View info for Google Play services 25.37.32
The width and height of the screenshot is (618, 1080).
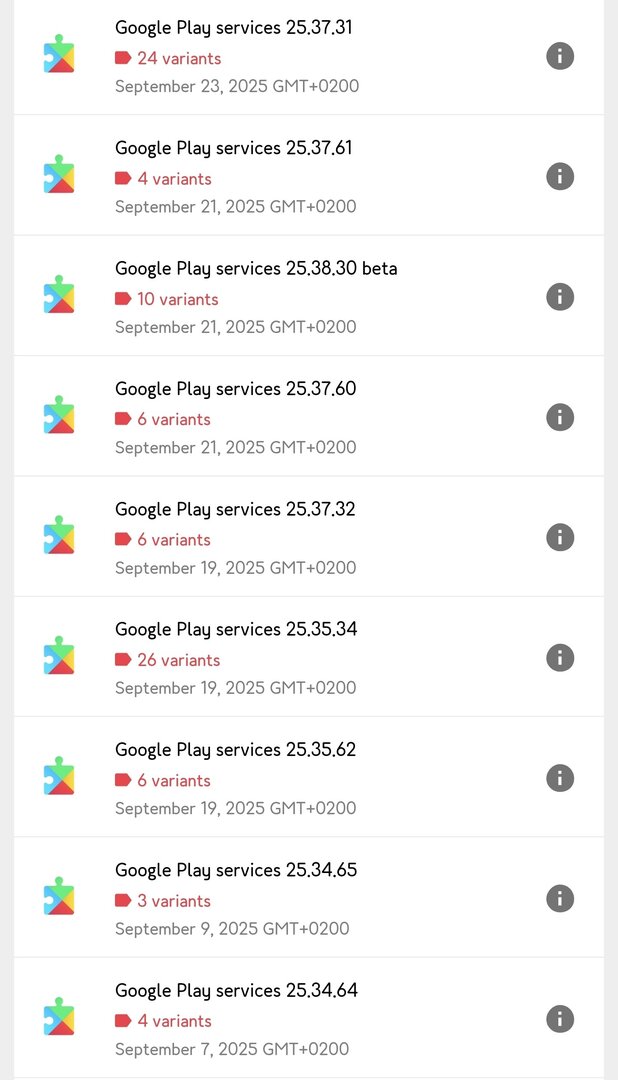[x=560, y=537]
